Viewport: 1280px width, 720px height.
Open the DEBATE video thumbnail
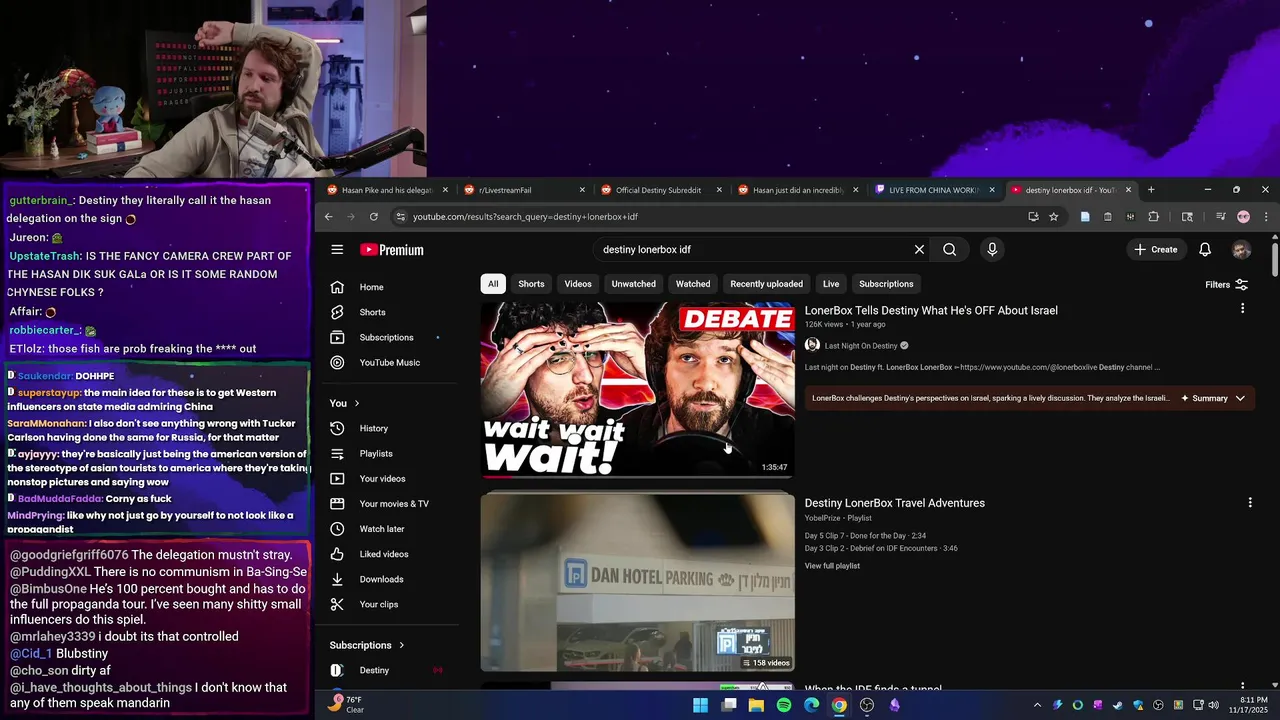pos(638,391)
